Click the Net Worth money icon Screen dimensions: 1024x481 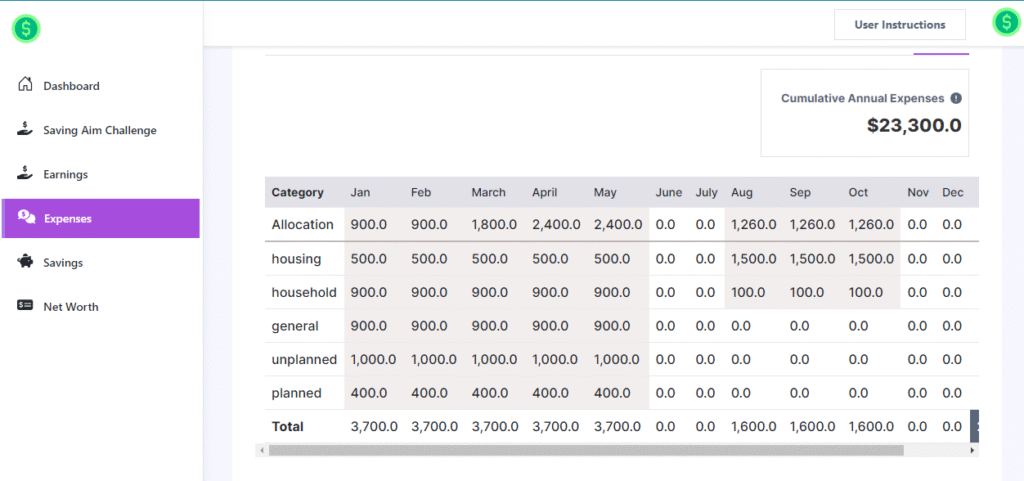coord(26,306)
